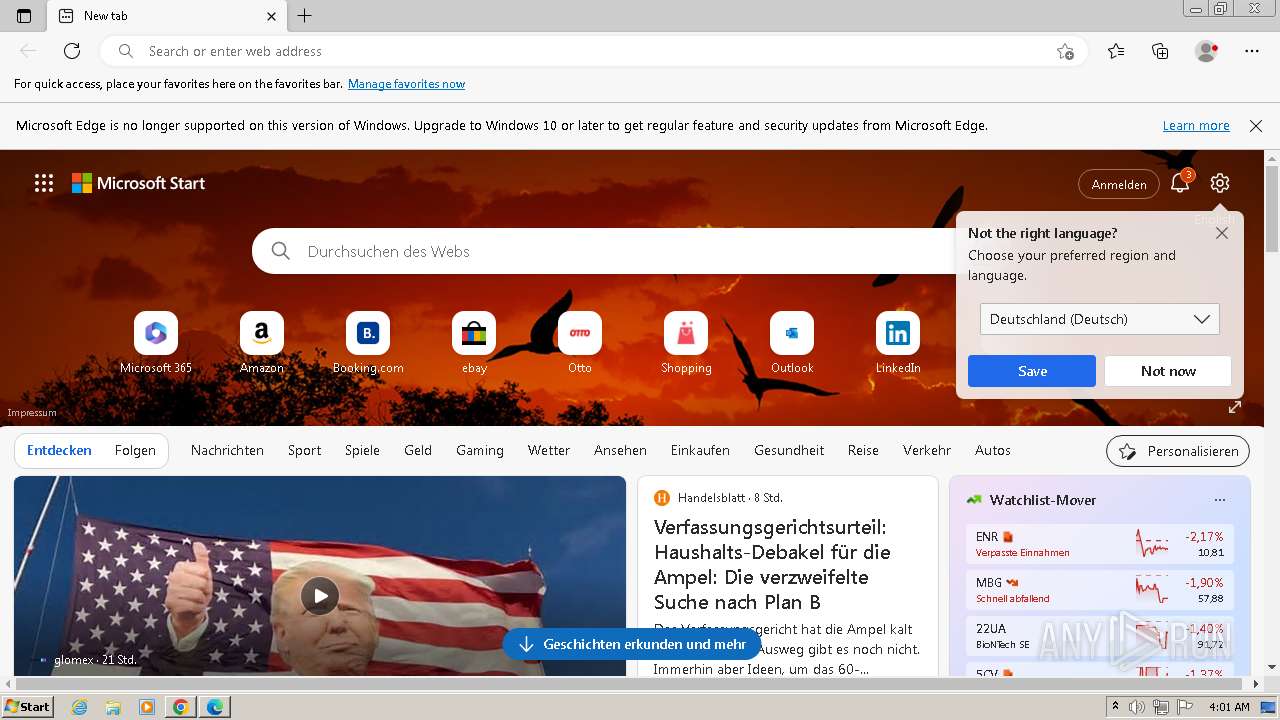Viewport: 1280px width, 720px height.
Task: Reload the page with refresh button
Action: [x=72, y=51]
